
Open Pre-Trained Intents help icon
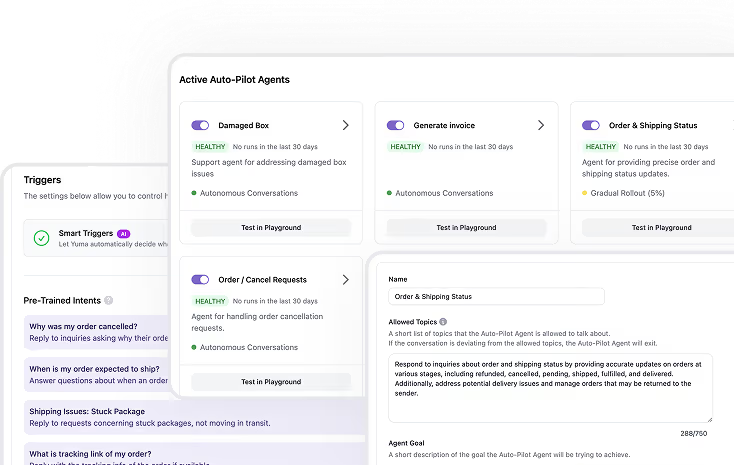109,300
